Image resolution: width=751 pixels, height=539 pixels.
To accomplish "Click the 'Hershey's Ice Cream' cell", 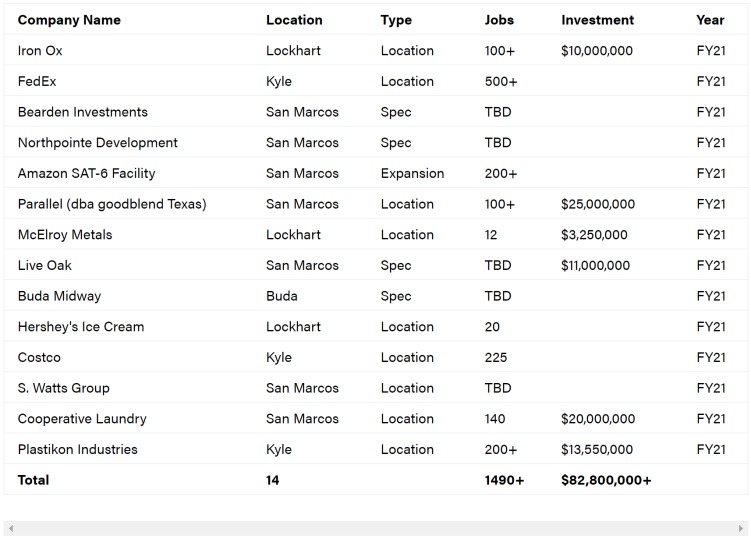I will tap(80, 327).
